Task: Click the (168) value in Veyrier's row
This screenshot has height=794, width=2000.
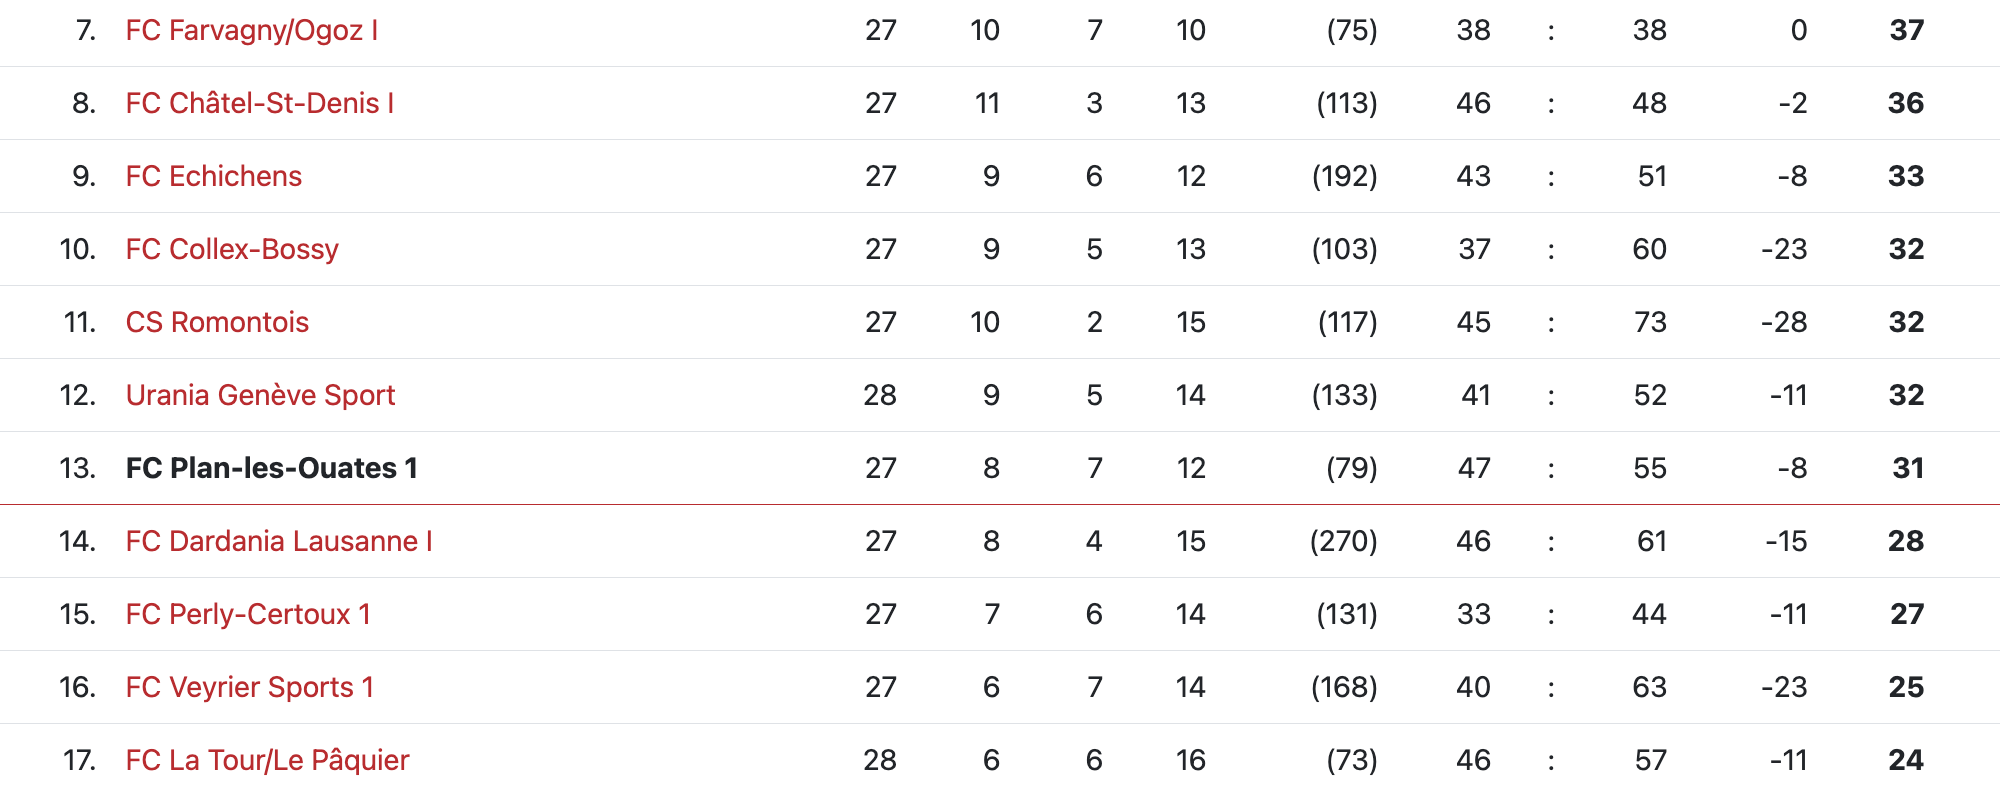Action: click(x=1344, y=687)
